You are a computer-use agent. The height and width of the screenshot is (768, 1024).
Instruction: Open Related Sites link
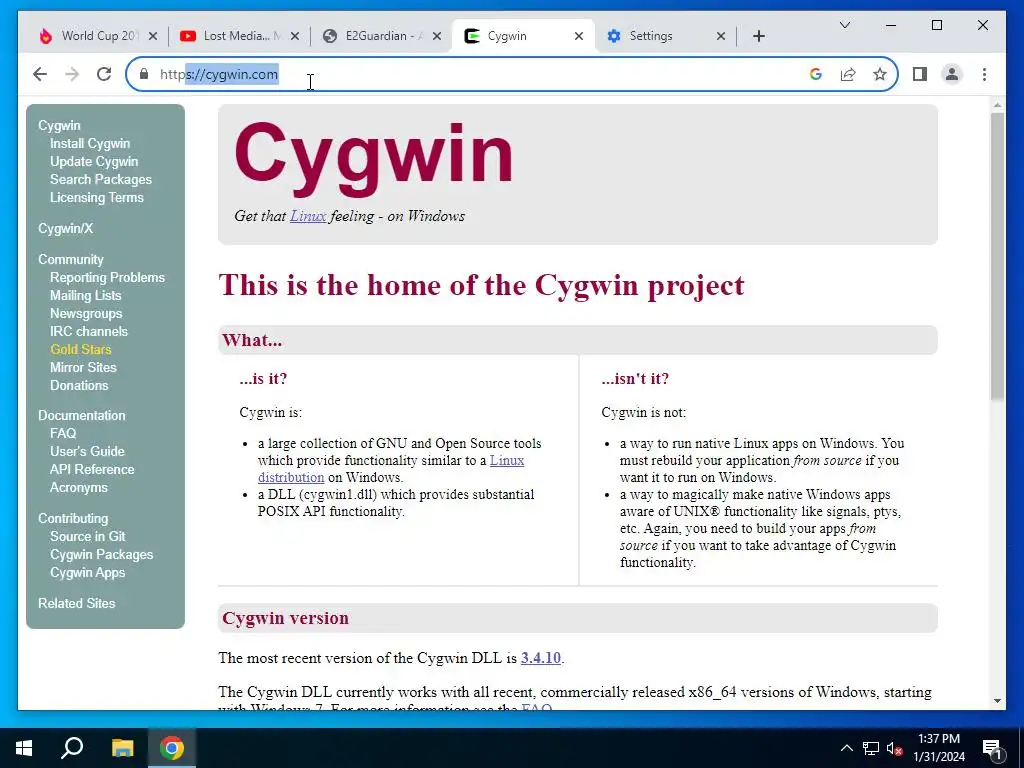tap(76, 603)
